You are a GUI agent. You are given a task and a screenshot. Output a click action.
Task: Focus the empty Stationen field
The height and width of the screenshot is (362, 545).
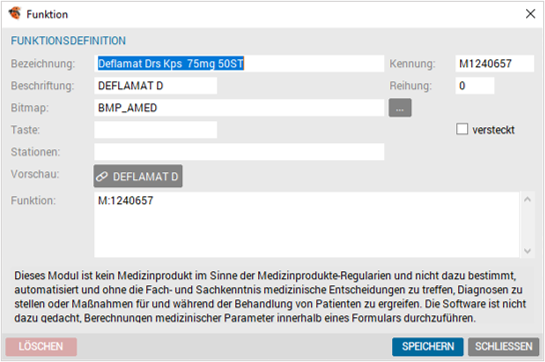click(239, 152)
